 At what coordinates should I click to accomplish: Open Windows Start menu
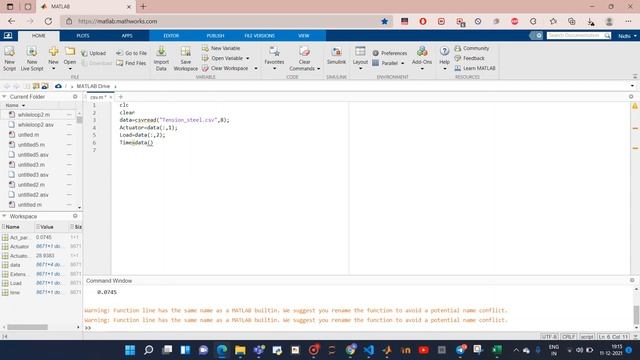130,350
